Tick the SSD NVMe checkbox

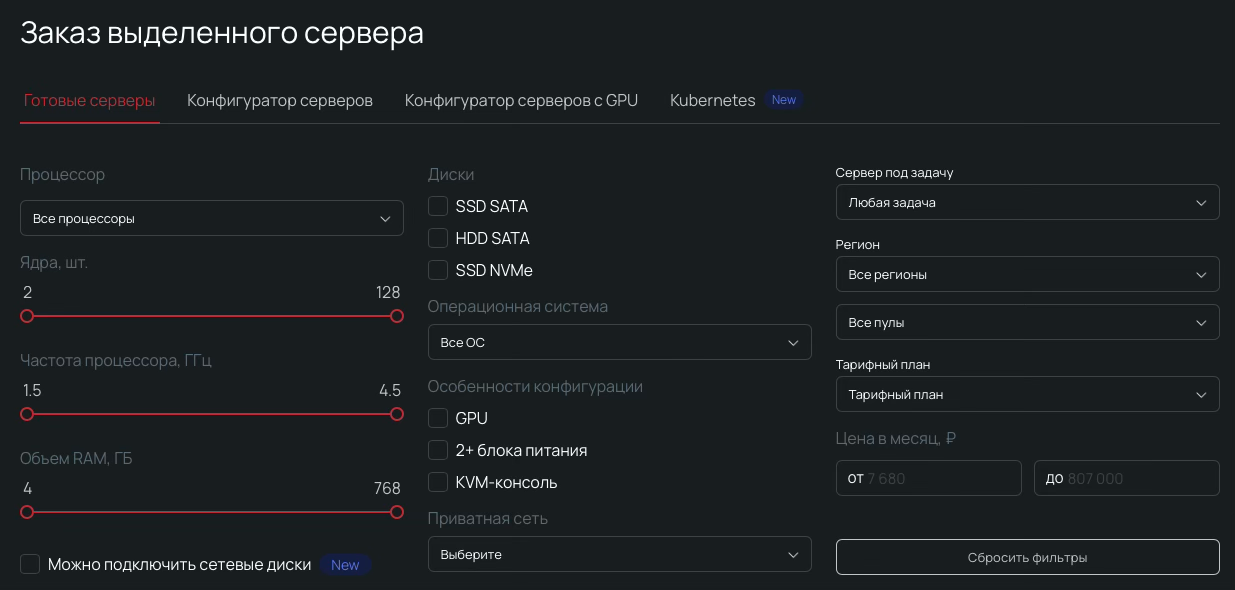(x=438, y=271)
